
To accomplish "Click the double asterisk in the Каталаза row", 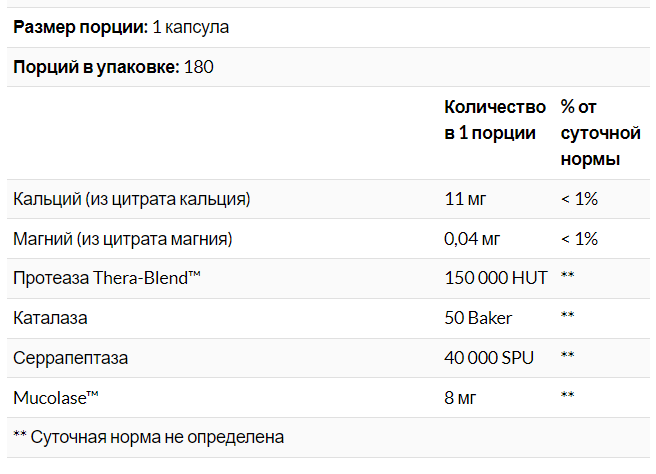I will [567, 318].
